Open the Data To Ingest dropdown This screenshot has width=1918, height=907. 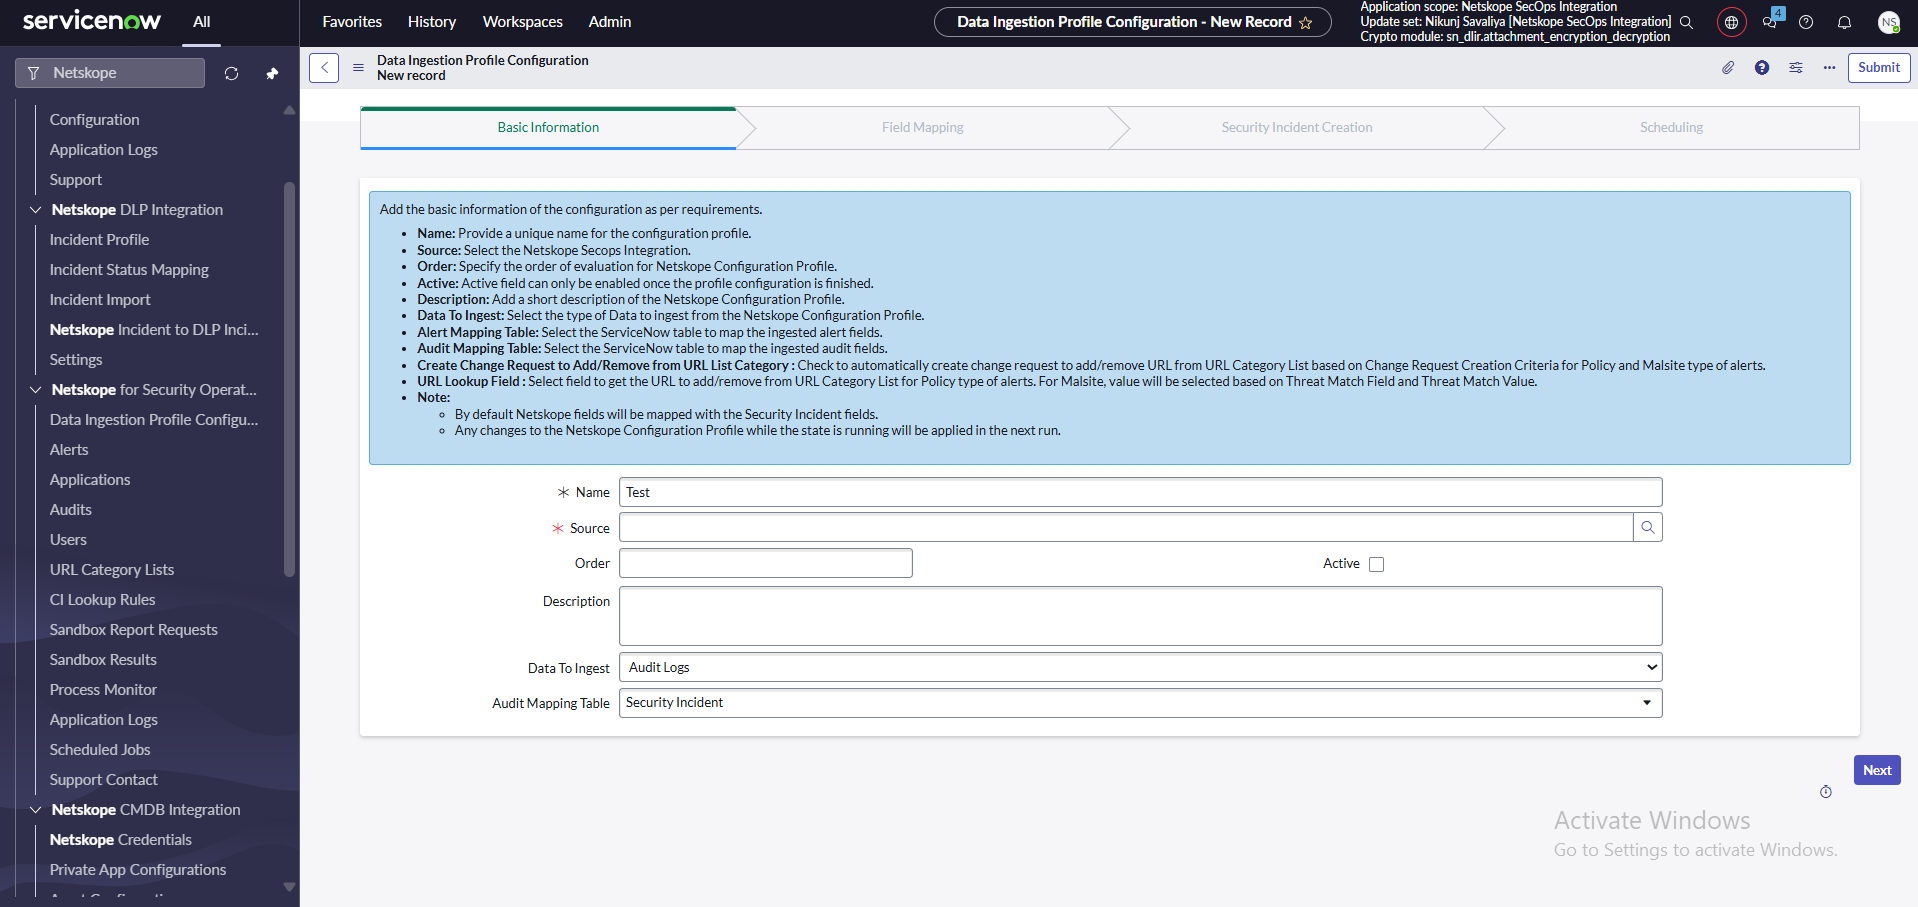point(1141,667)
